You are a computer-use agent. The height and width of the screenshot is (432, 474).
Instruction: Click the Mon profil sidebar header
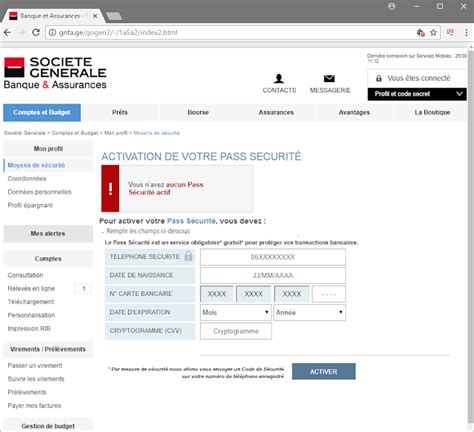pyautogui.click(x=48, y=149)
